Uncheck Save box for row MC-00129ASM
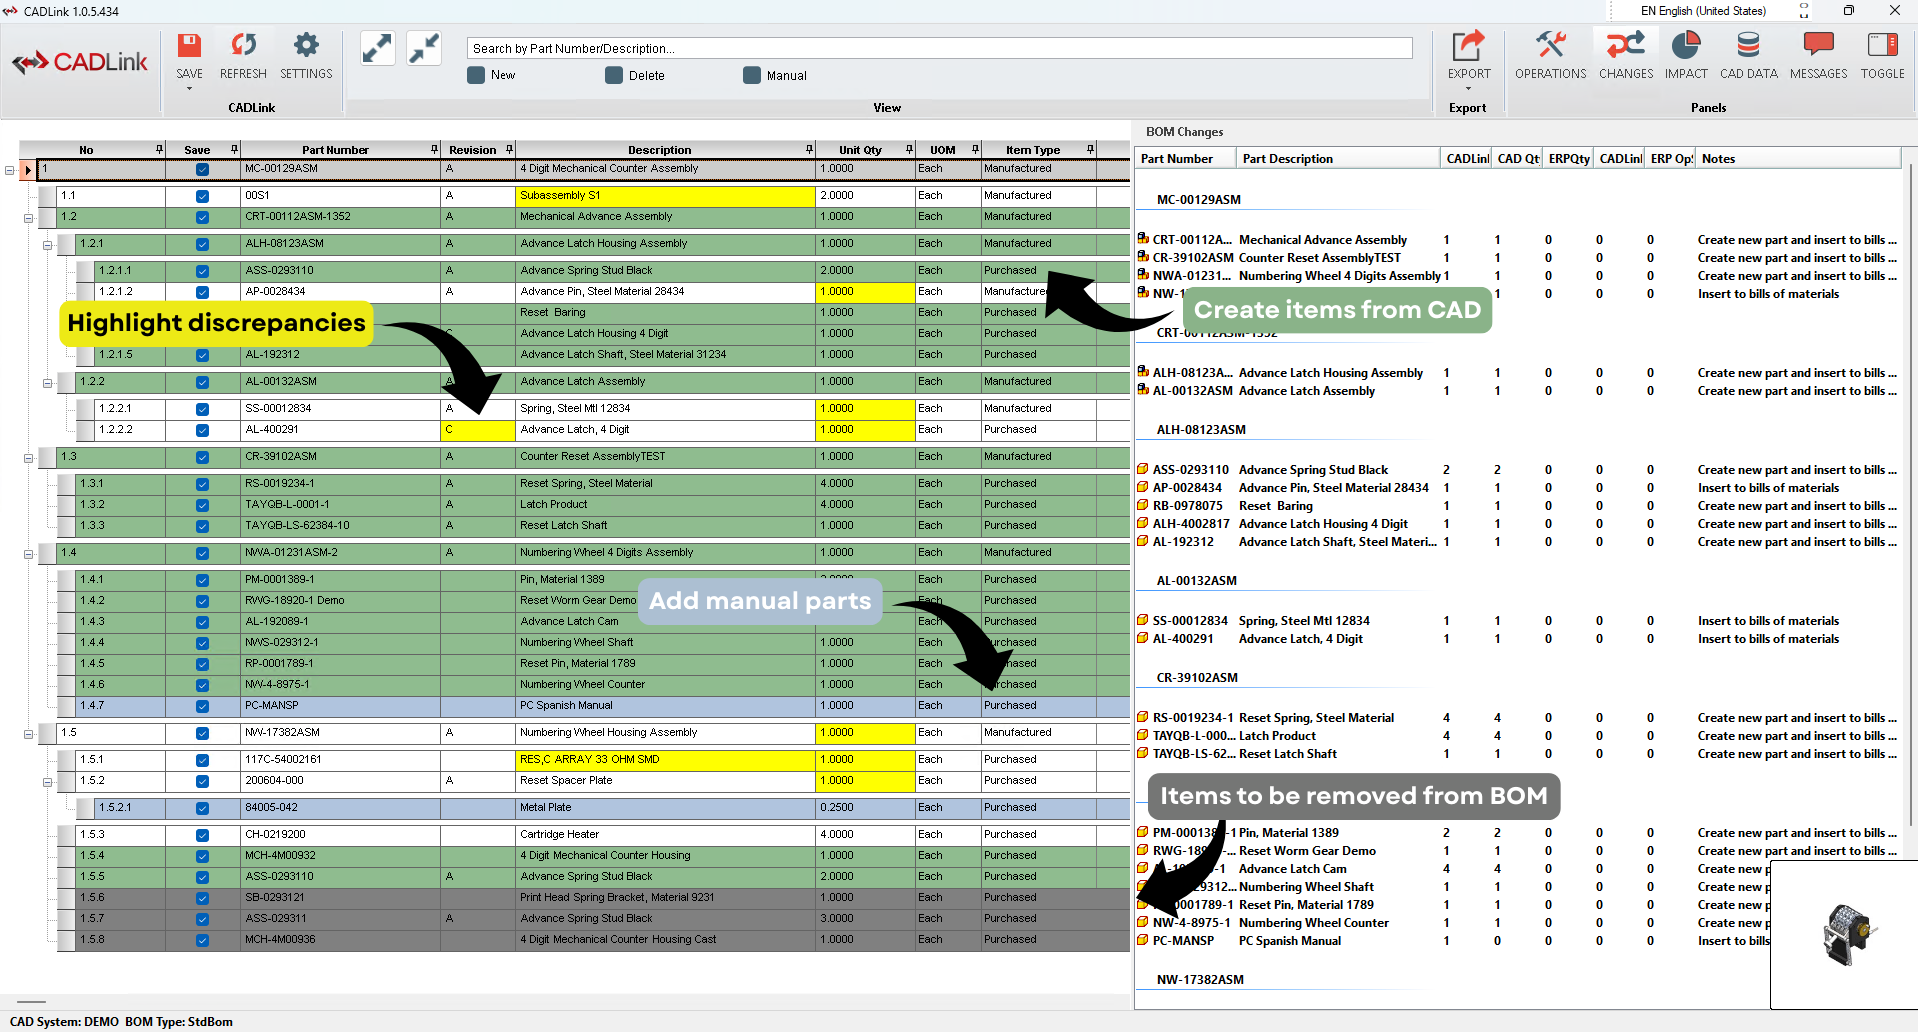 [202, 170]
